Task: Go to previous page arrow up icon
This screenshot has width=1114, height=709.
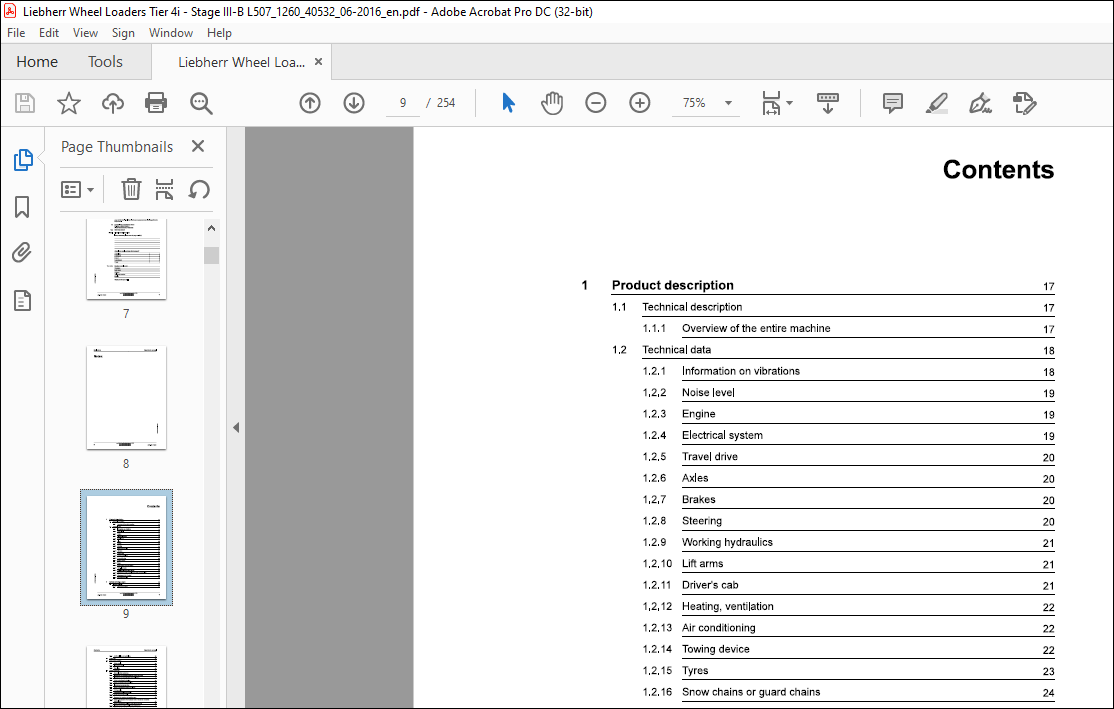Action: coord(310,103)
